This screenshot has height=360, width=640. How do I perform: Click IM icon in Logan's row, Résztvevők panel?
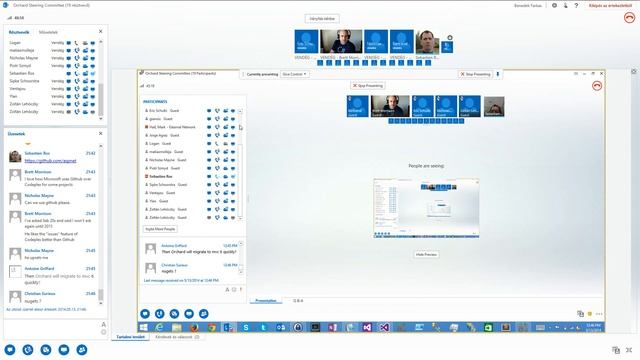point(69,43)
